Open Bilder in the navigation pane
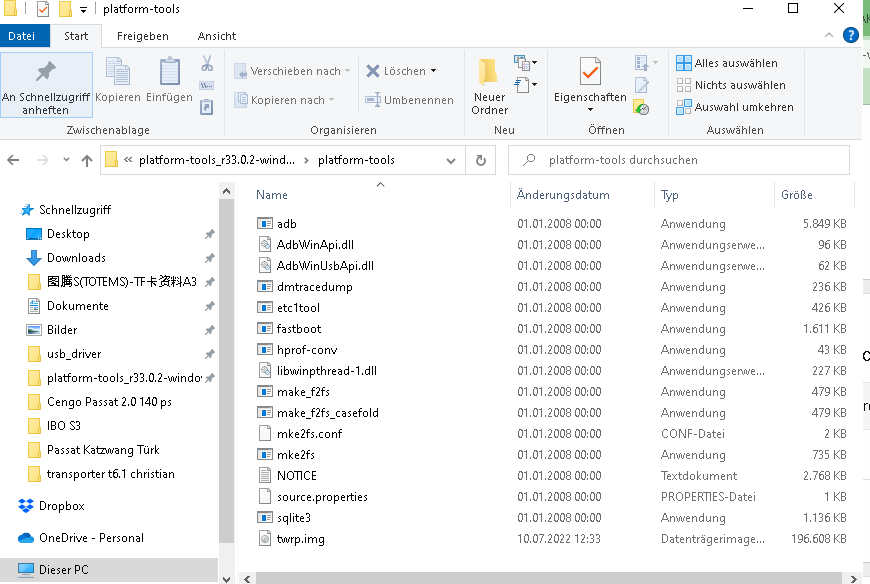This screenshot has width=870, height=584. click(x=52, y=330)
